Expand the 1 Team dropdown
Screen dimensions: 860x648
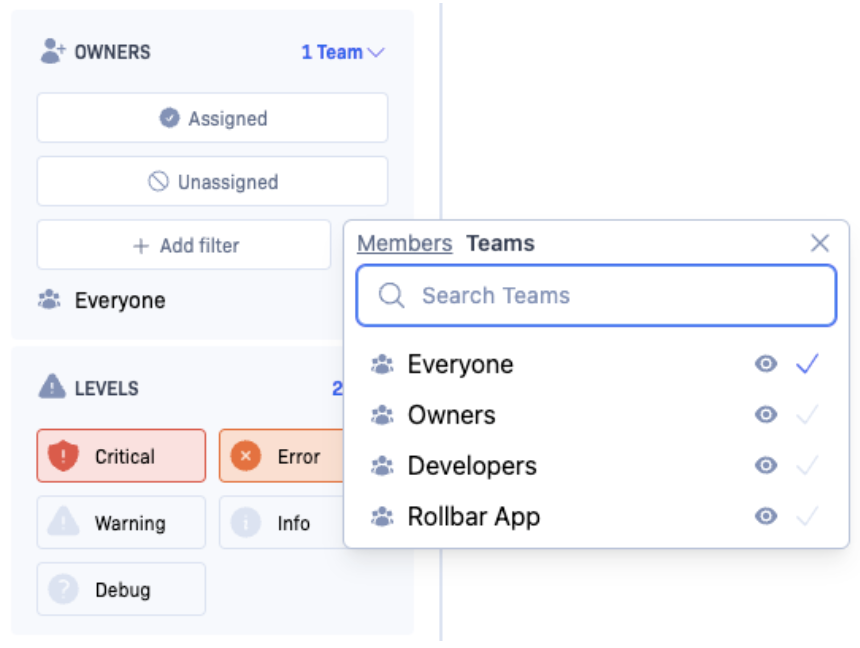tap(343, 52)
